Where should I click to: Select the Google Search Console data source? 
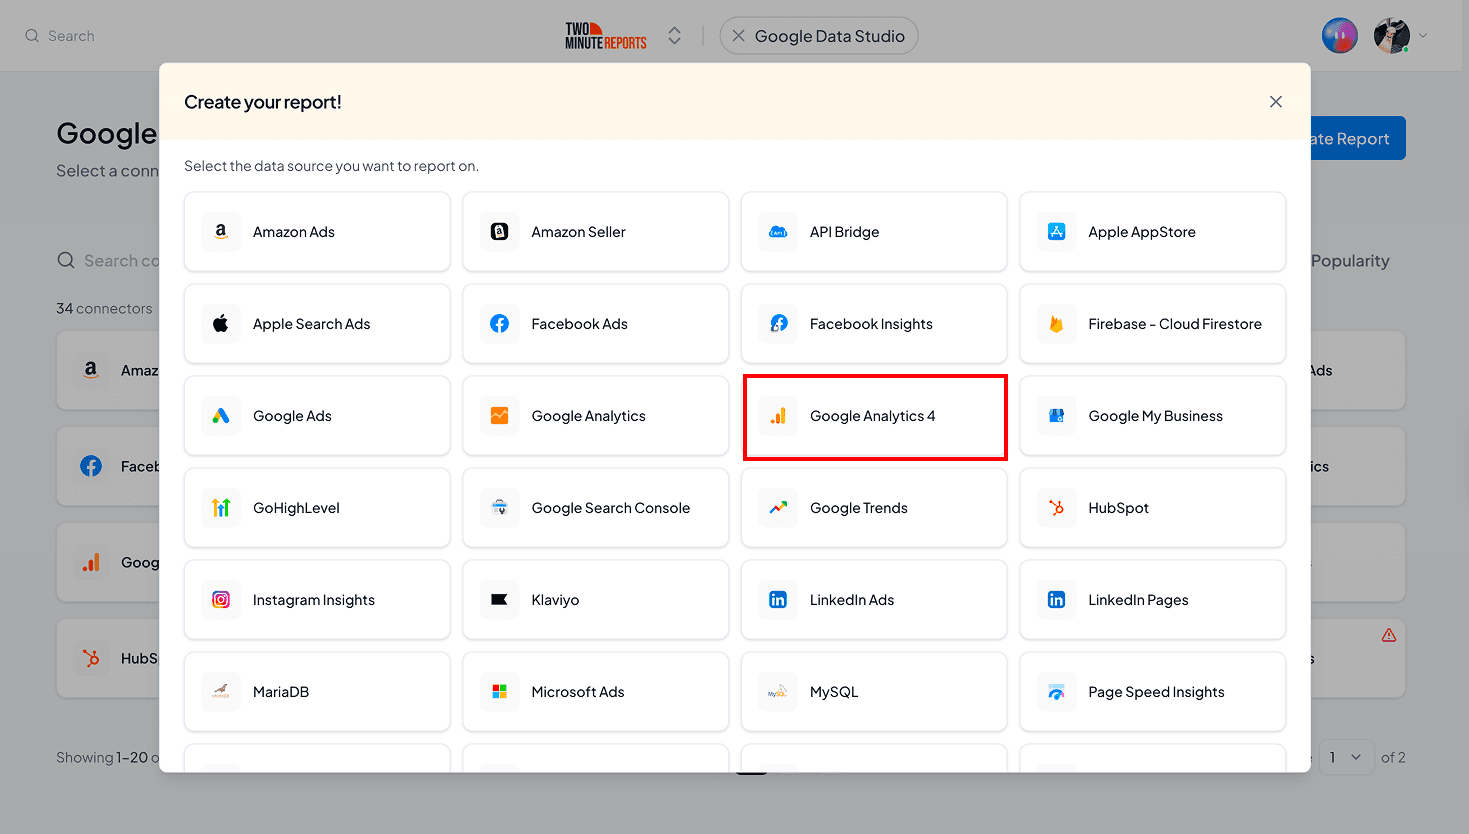tap(596, 508)
